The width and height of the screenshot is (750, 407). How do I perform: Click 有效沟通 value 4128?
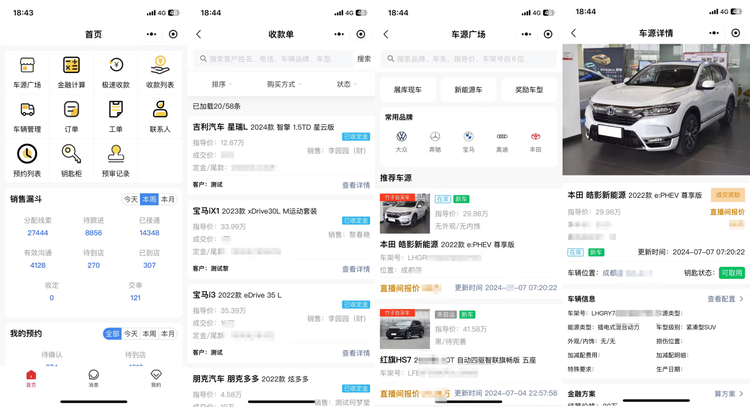[38, 265]
